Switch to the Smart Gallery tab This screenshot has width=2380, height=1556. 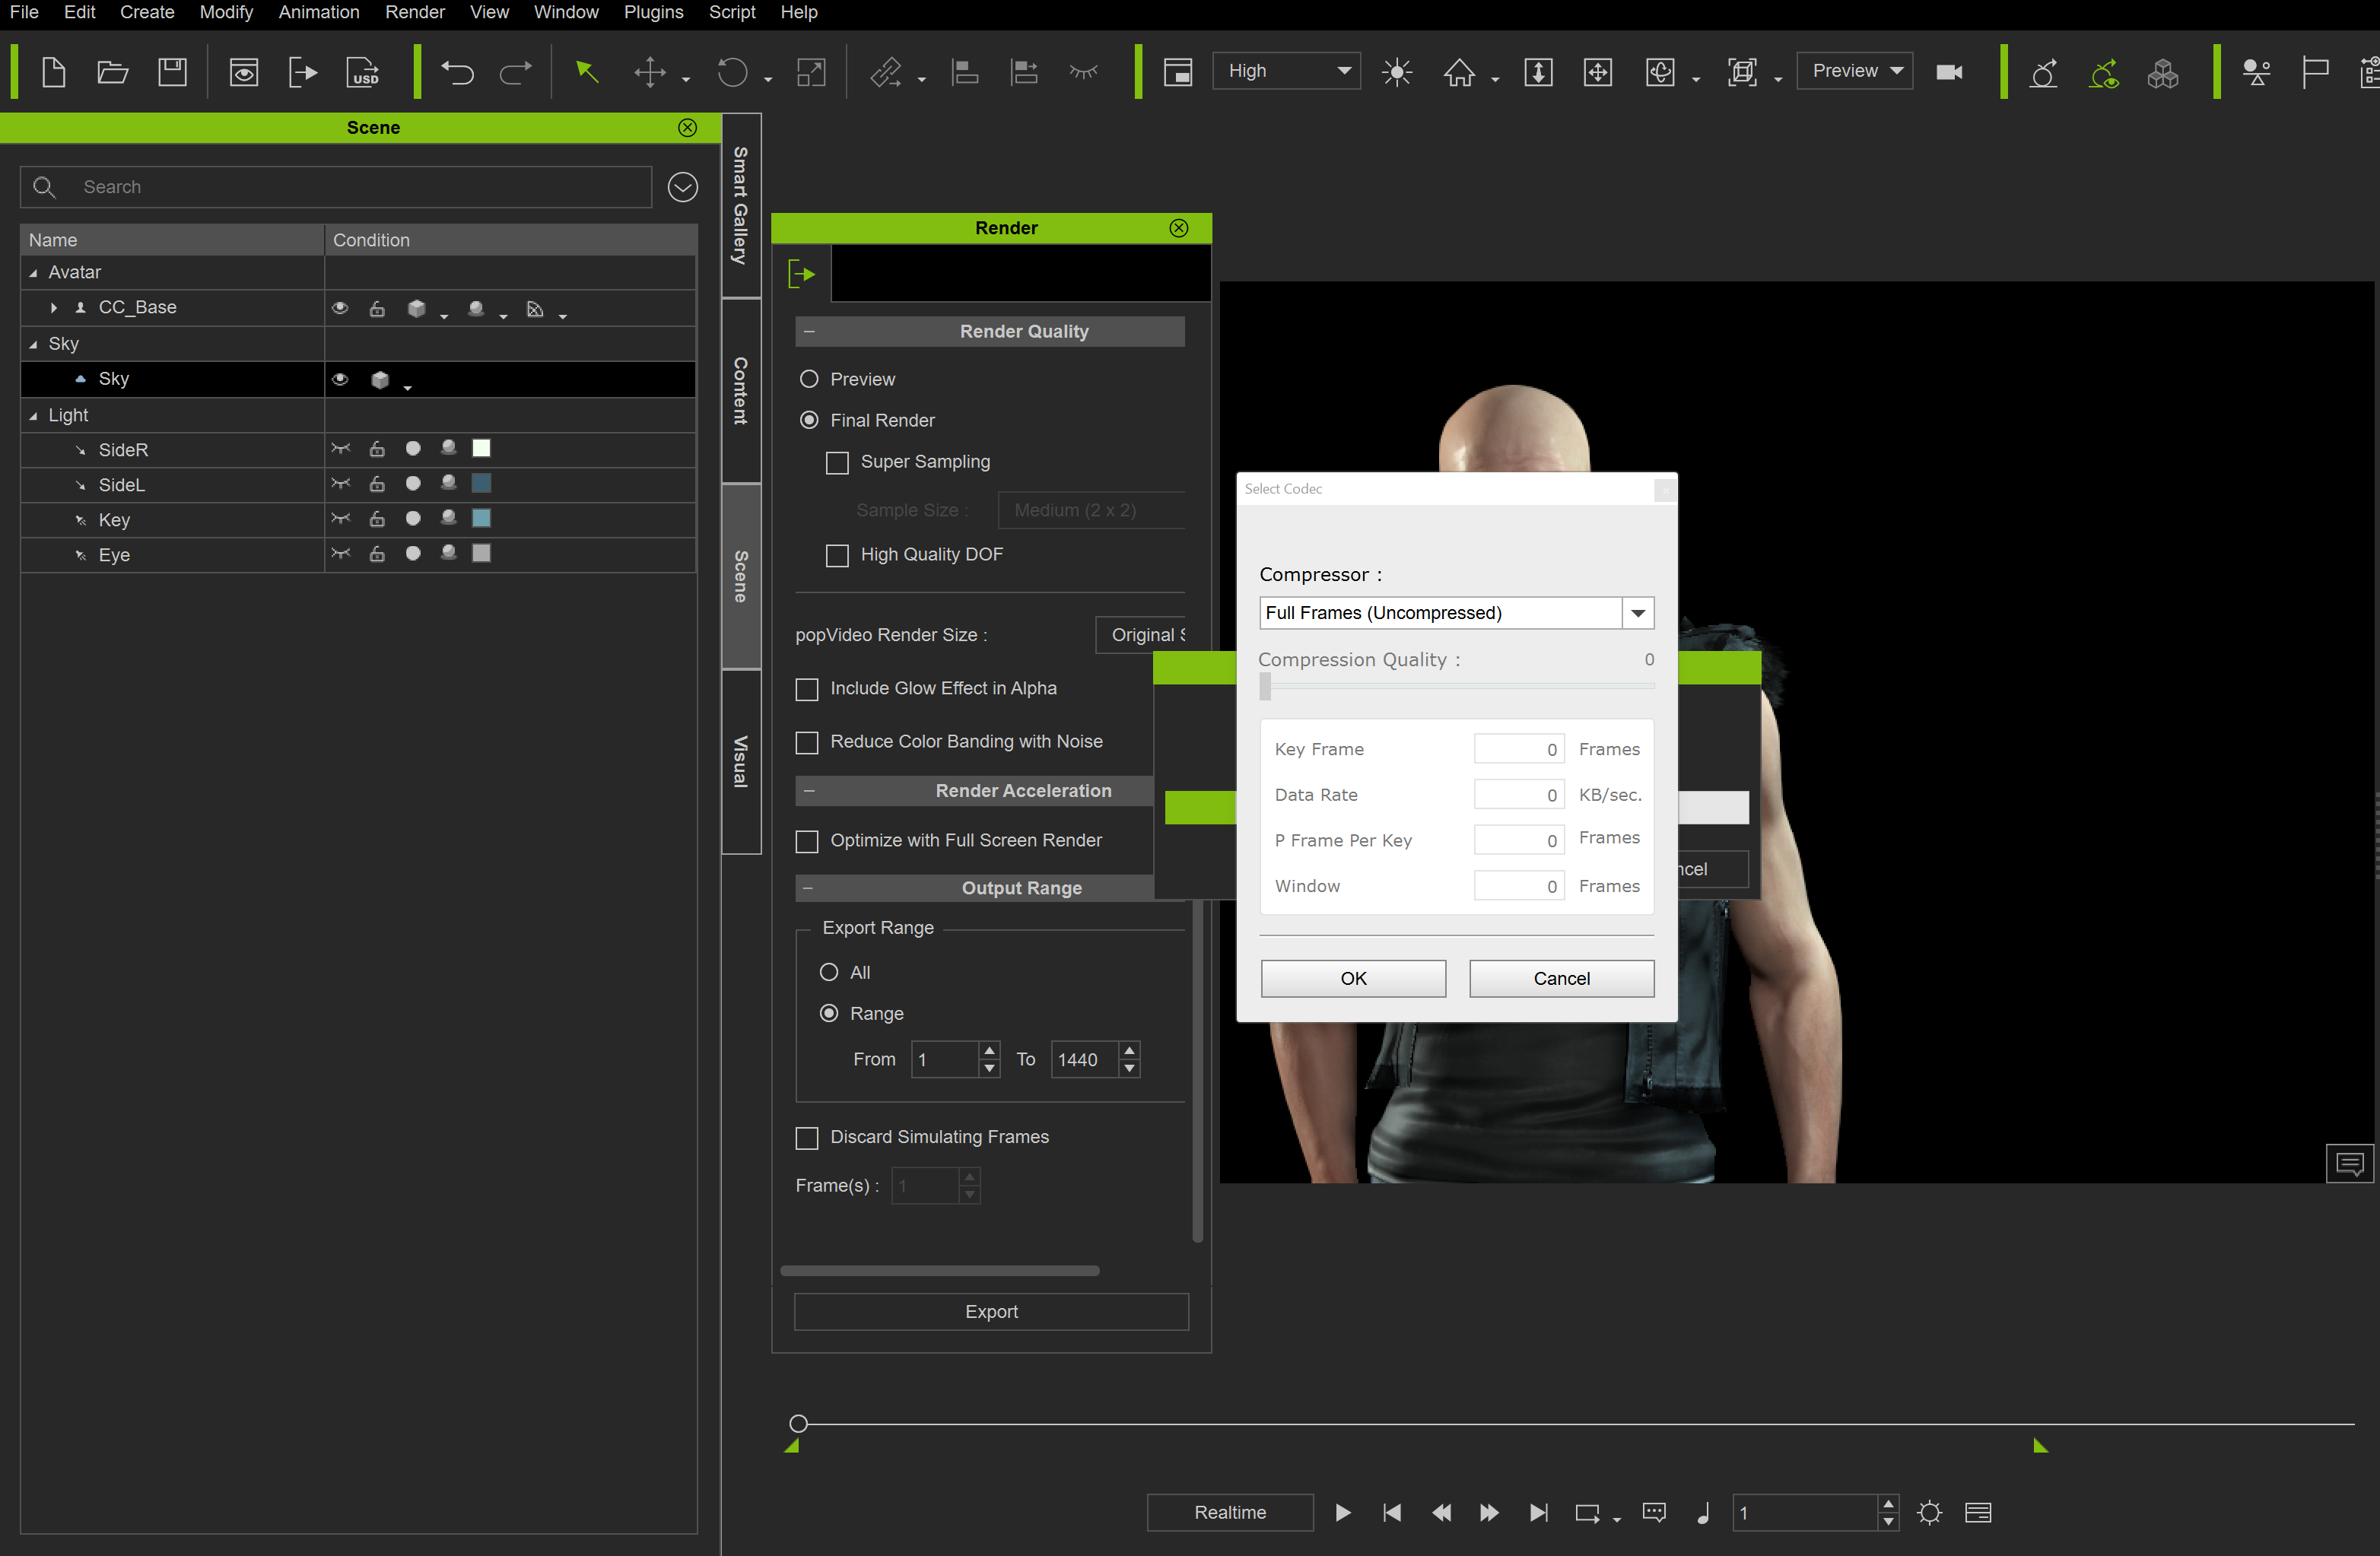pos(741,205)
